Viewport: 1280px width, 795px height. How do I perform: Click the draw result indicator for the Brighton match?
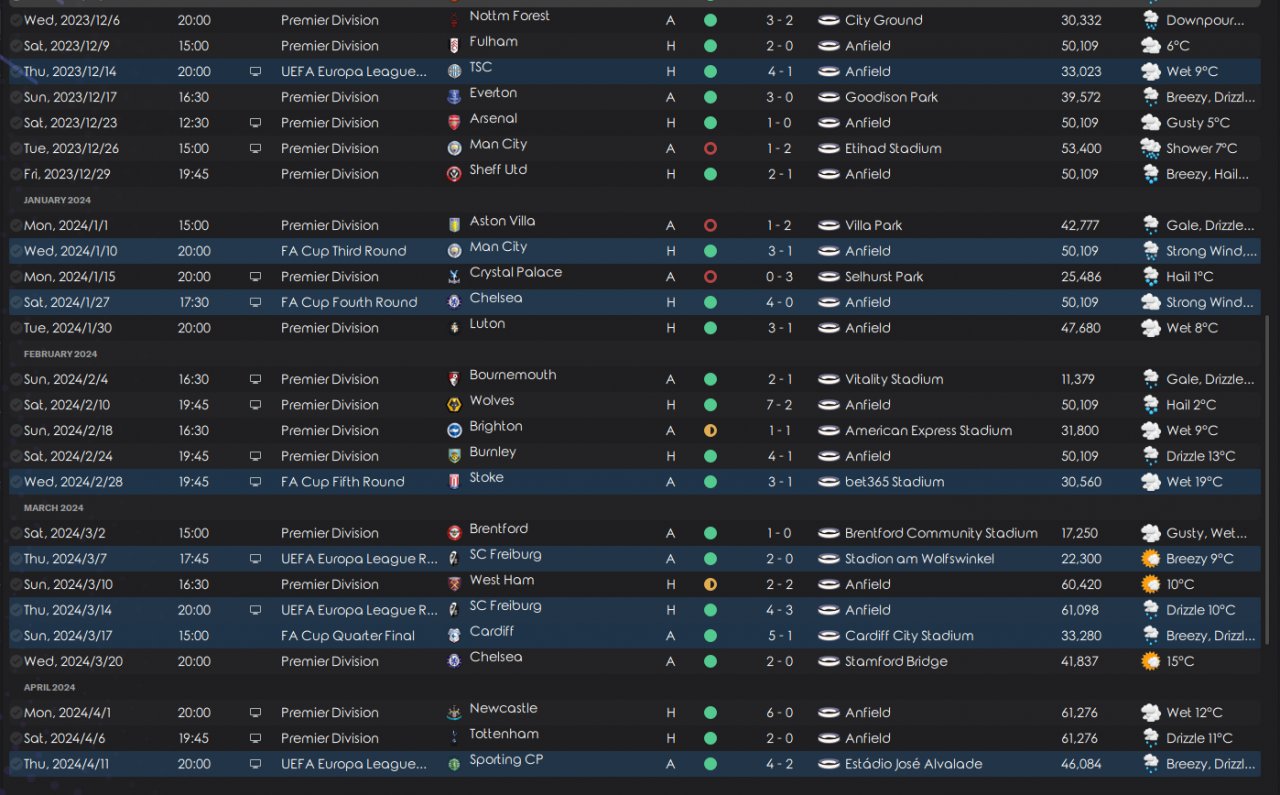point(710,431)
